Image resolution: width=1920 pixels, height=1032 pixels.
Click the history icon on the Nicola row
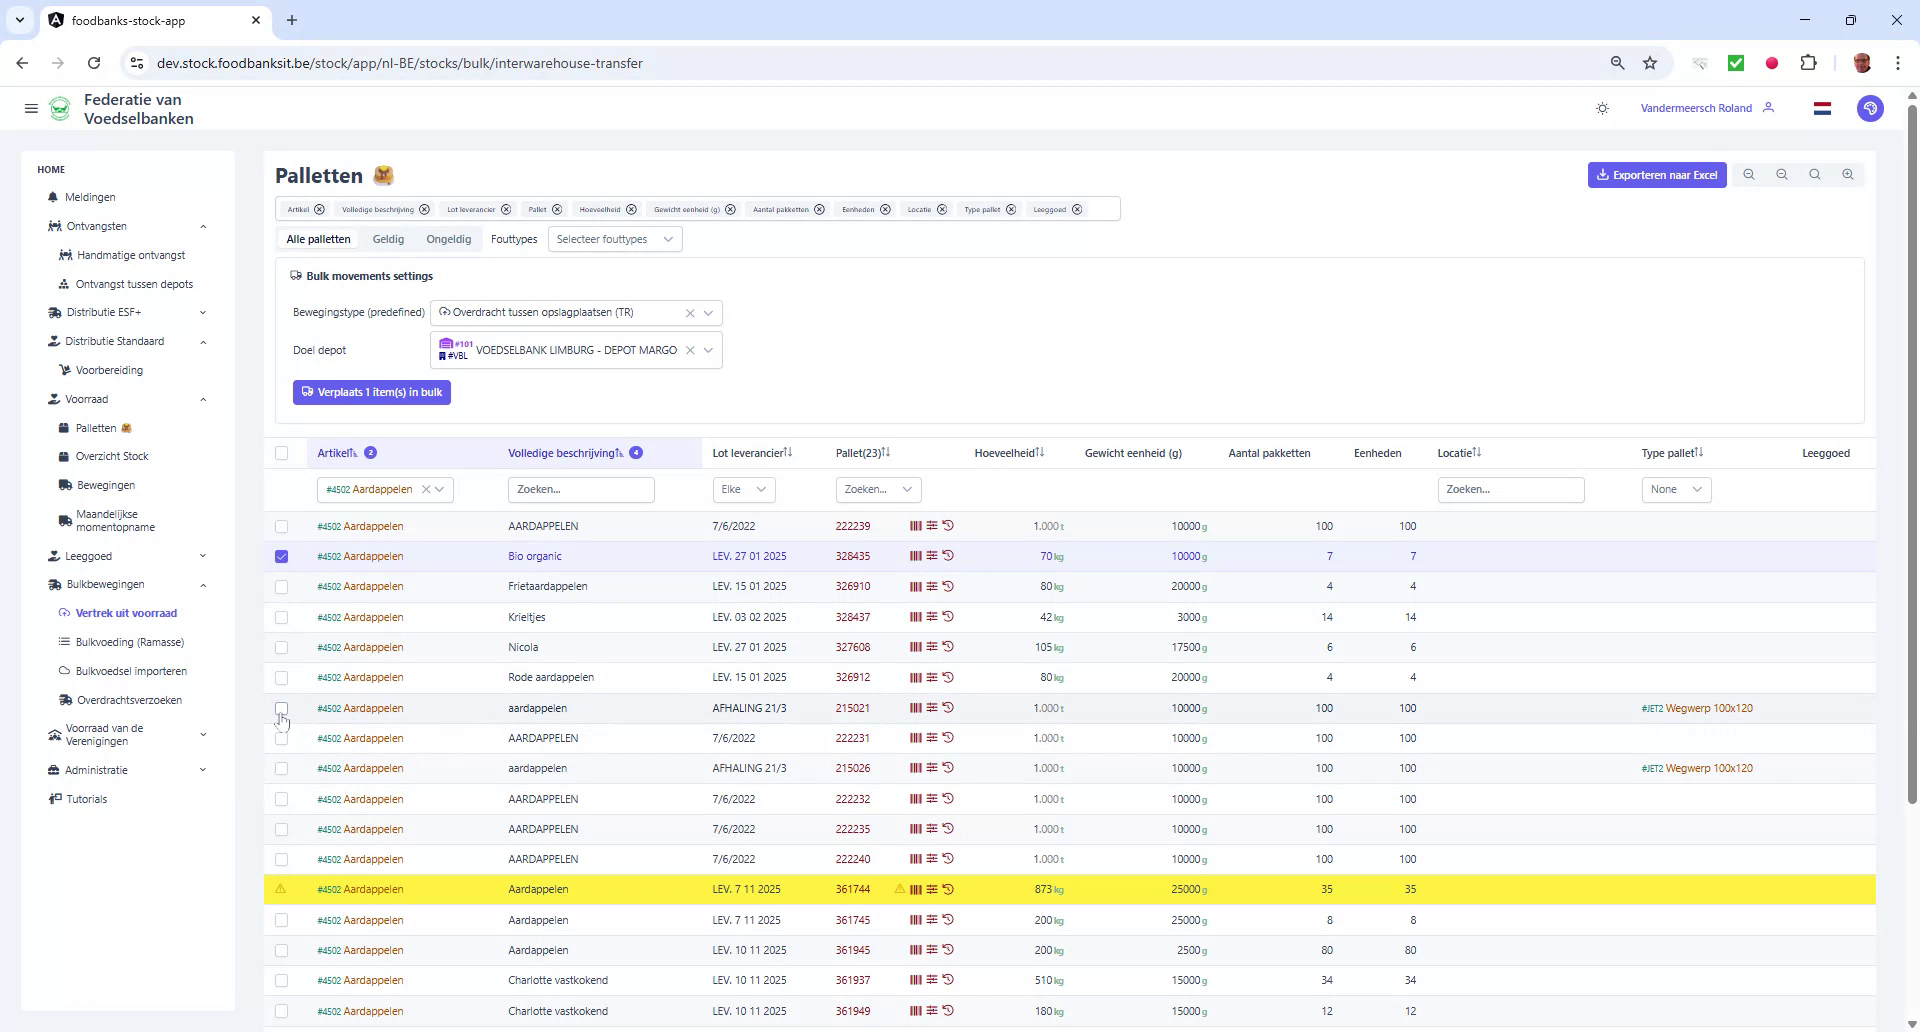(950, 647)
